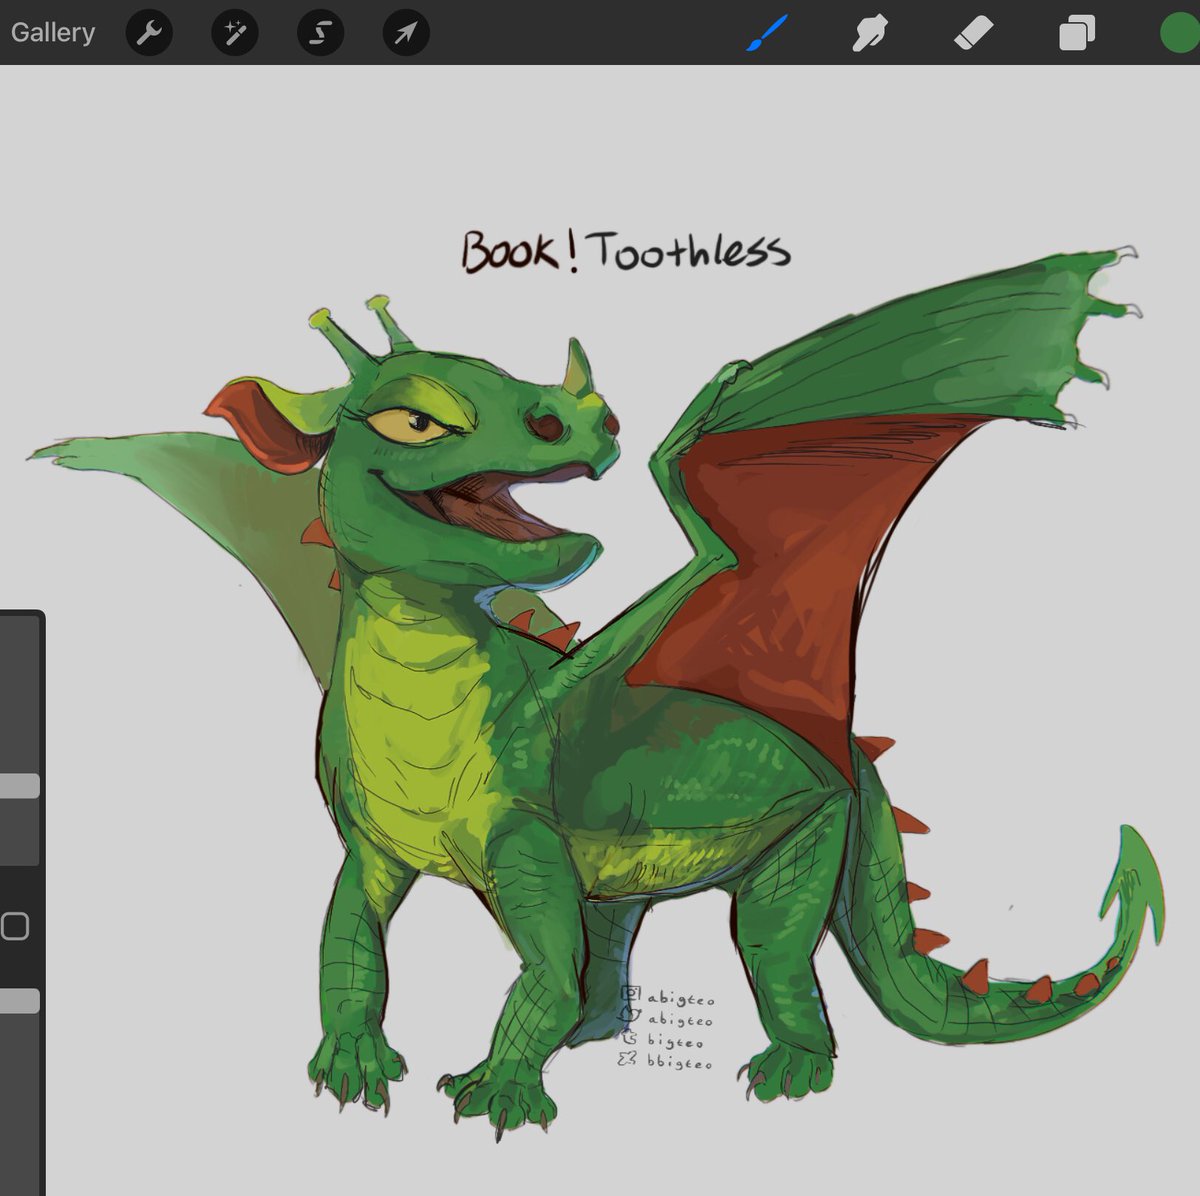
Task: Click the 'Book! Toothless' handwritten title
Action: pyautogui.click(x=625, y=251)
